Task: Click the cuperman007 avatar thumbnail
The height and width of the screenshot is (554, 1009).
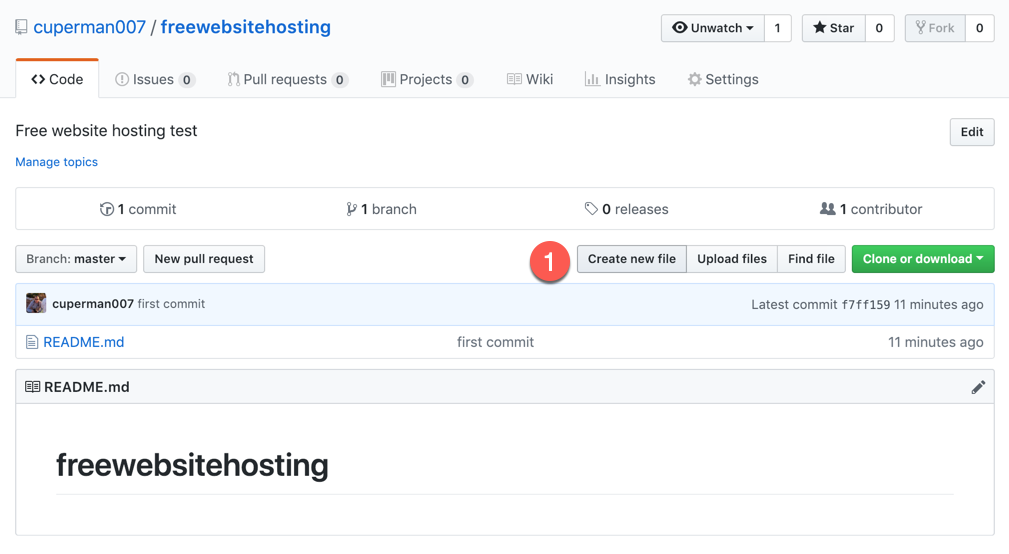Action: pos(36,304)
